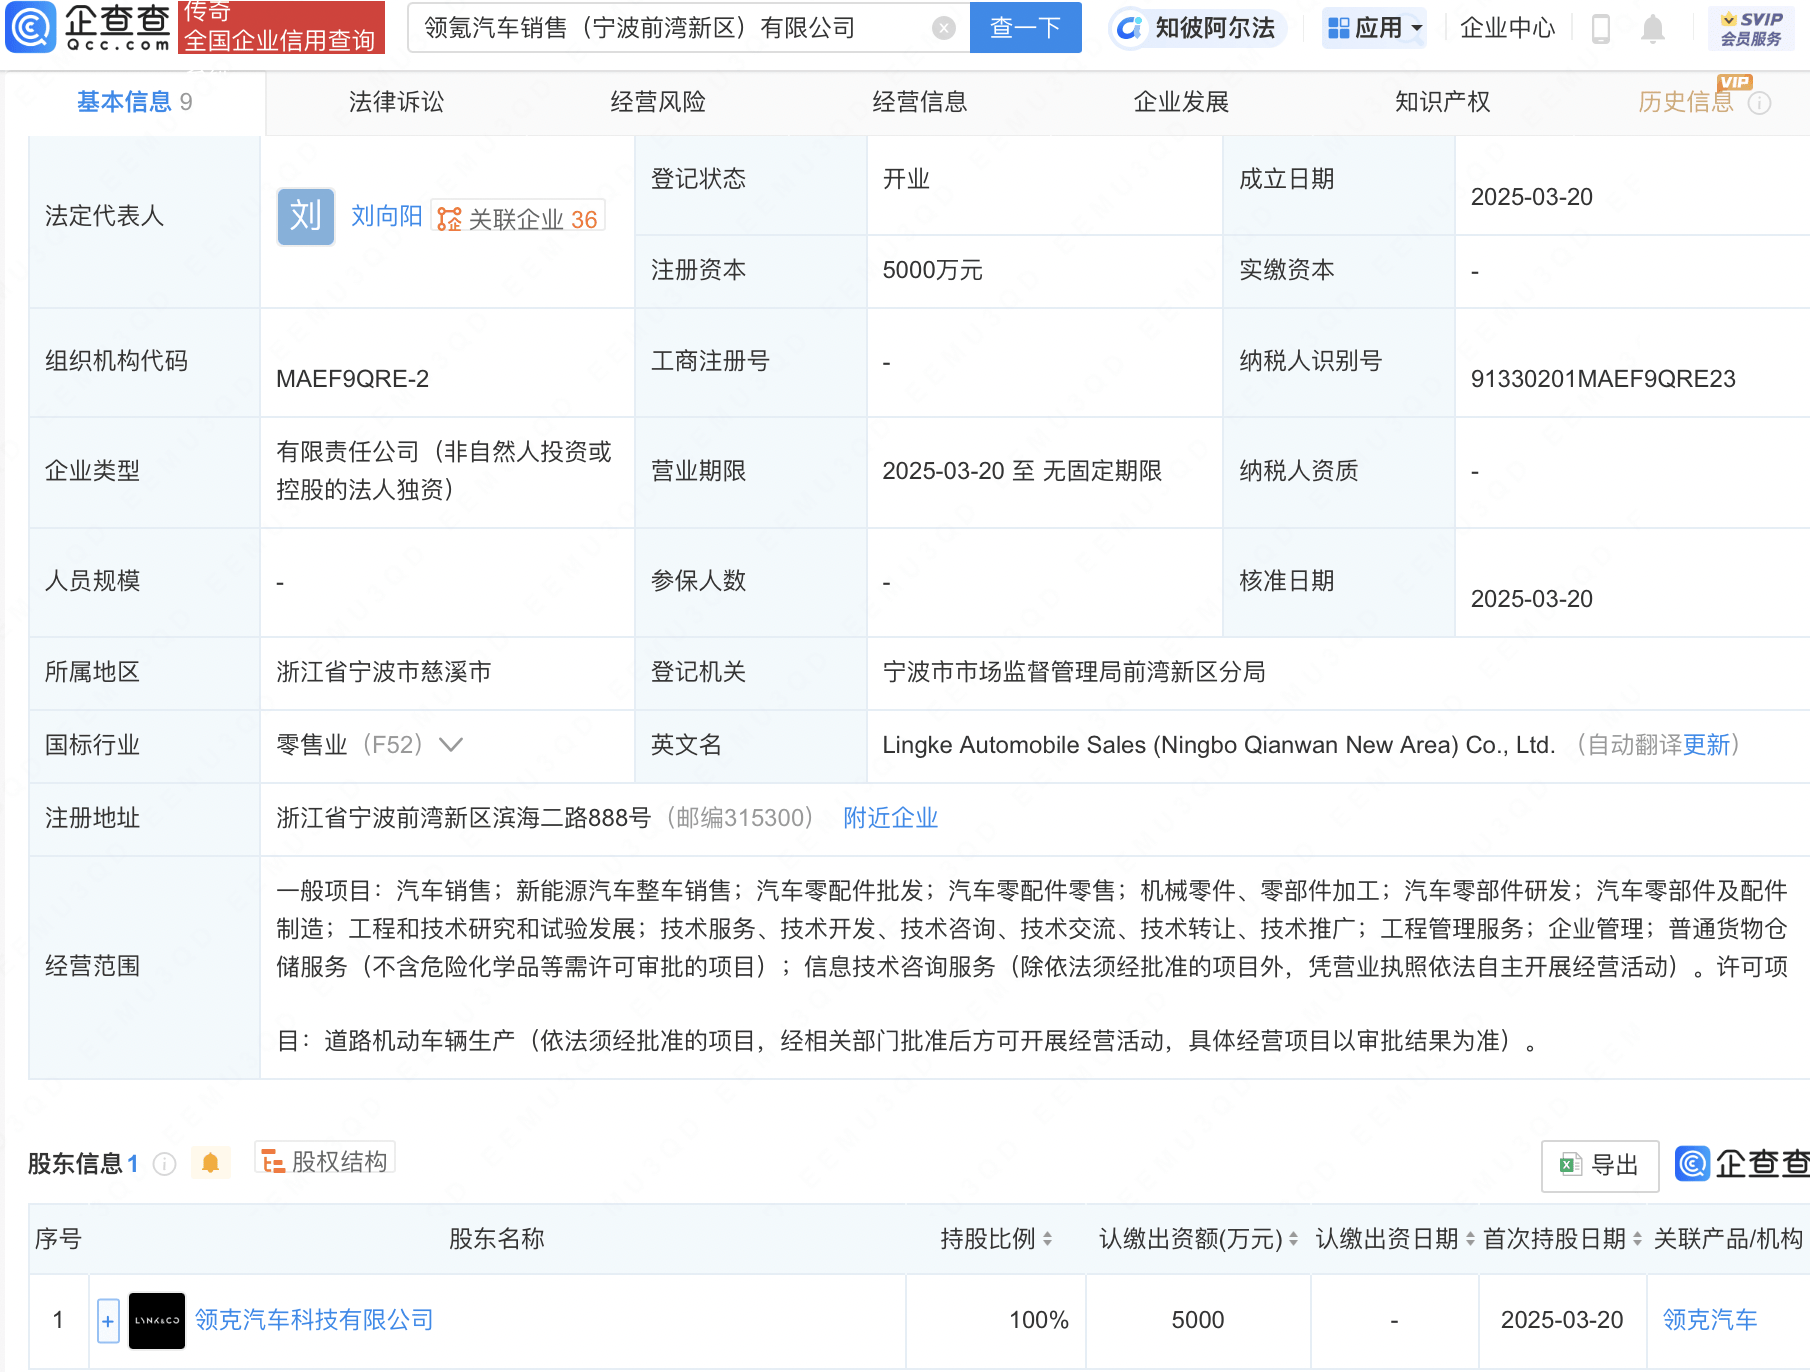Expand shareholder row with plus icon

click(x=108, y=1321)
